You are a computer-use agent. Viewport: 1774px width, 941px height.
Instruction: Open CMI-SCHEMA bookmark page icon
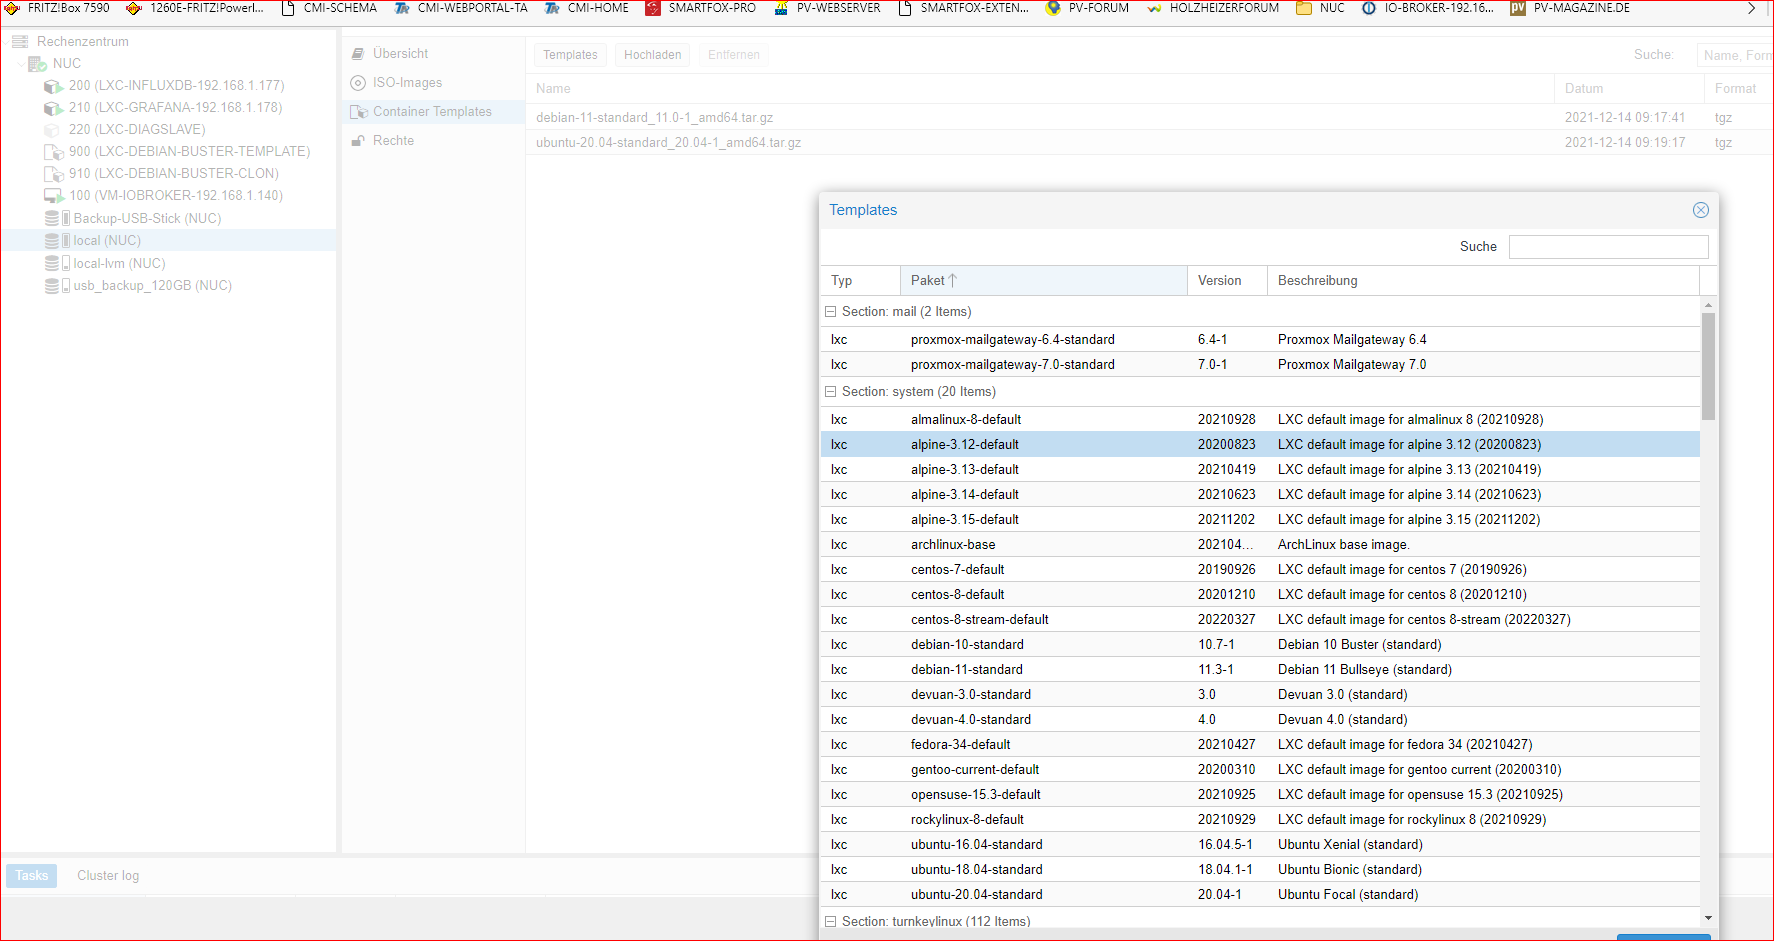click(x=288, y=8)
